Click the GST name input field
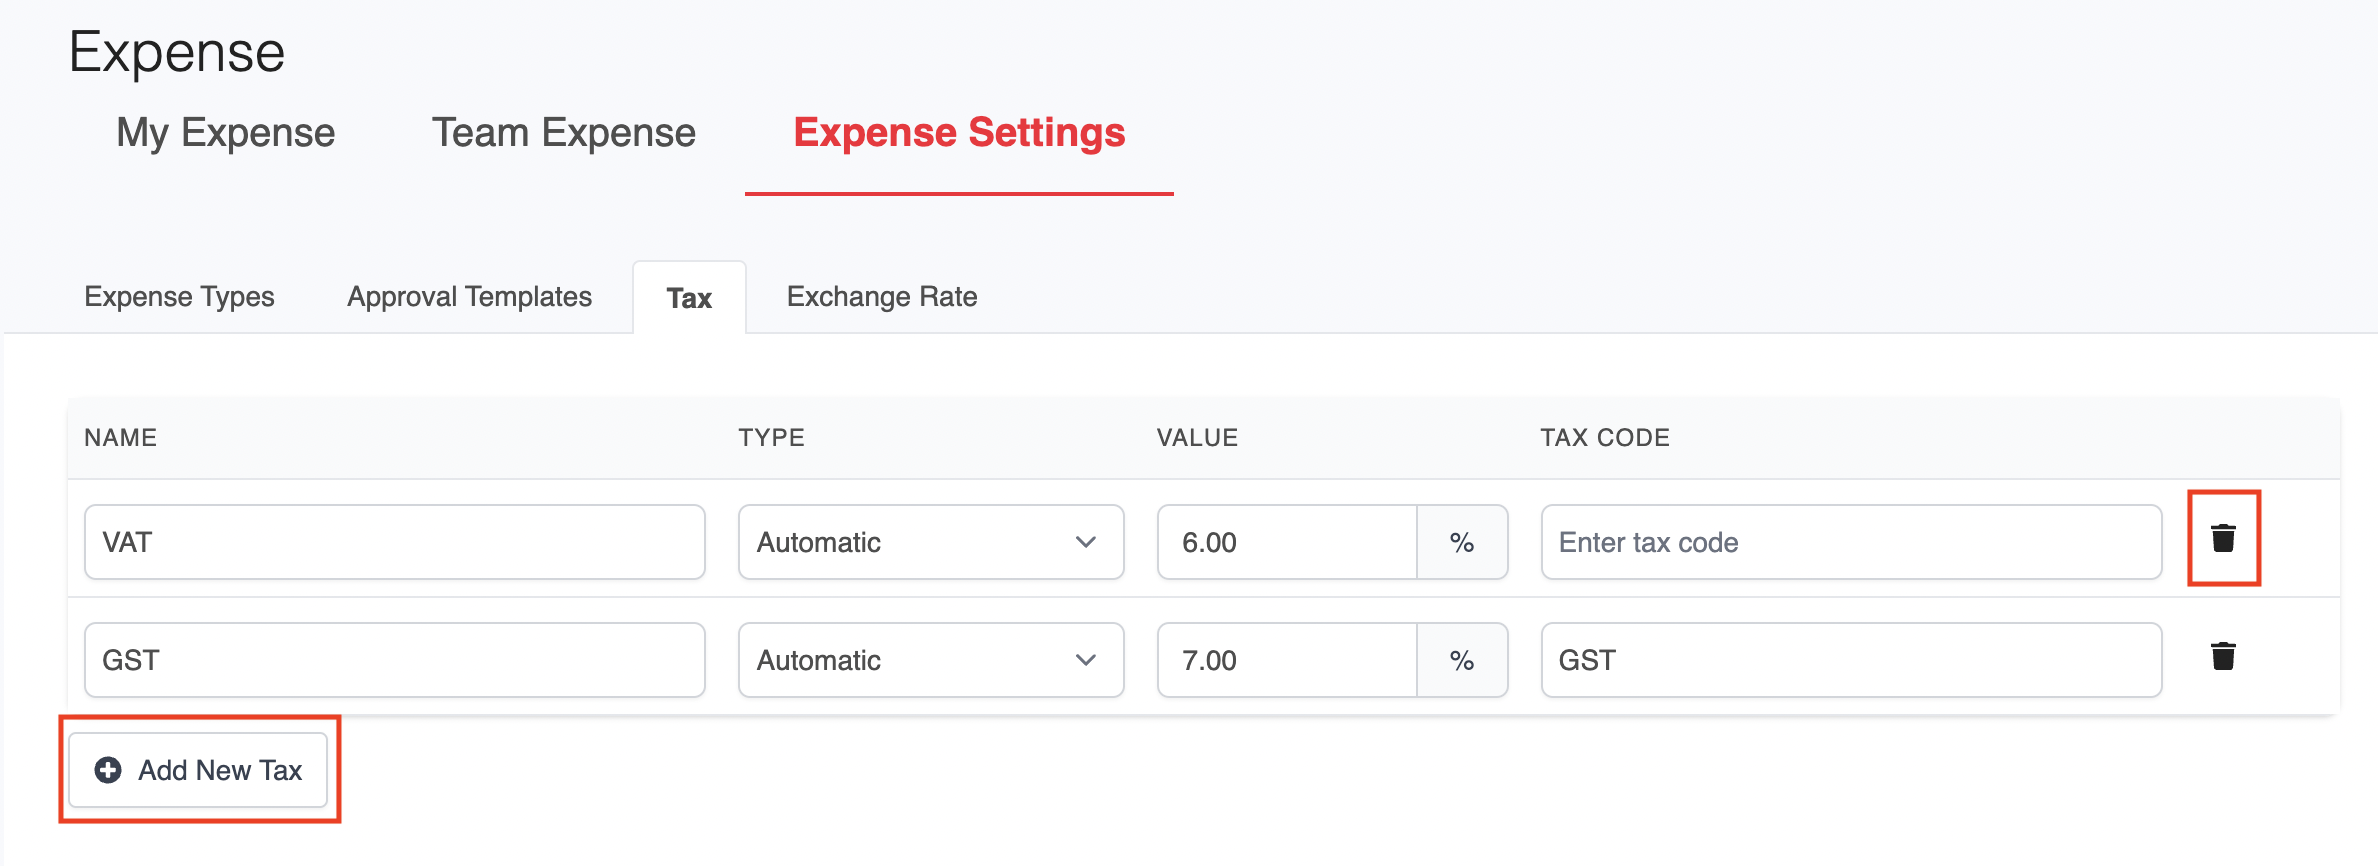Image resolution: width=2378 pixels, height=866 pixels. [x=394, y=660]
